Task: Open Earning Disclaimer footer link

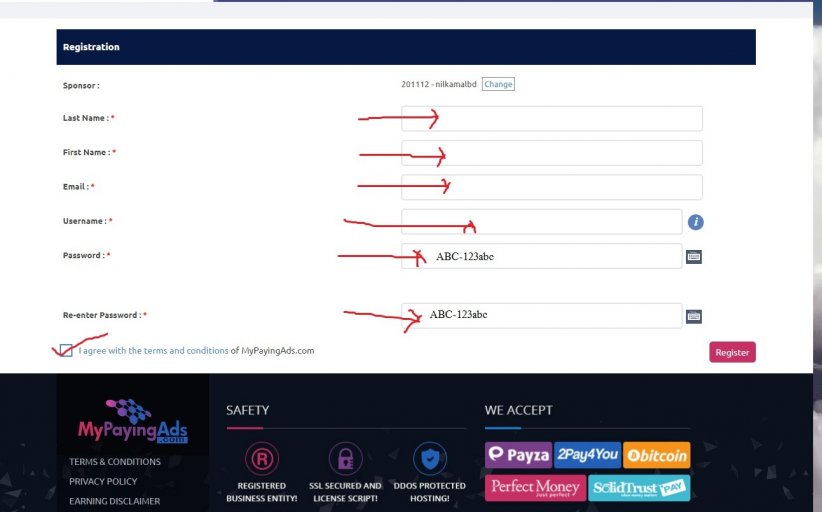Action: coord(114,501)
